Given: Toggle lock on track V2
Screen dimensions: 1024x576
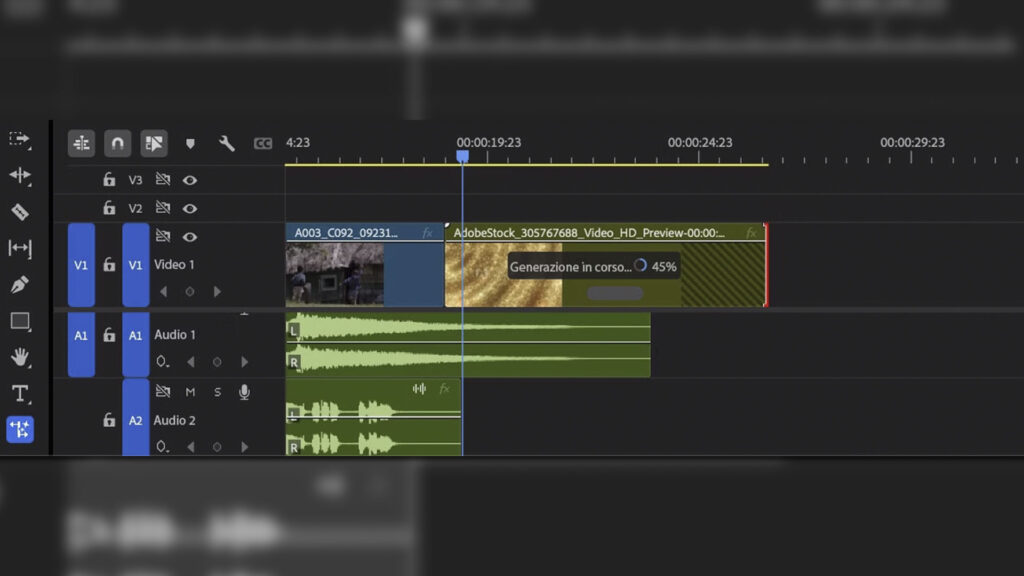Looking at the screenshot, I should [x=109, y=208].
